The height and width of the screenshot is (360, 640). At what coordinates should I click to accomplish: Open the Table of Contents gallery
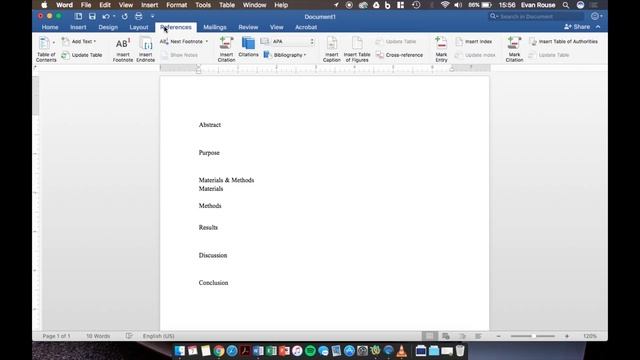coord(46,49)
